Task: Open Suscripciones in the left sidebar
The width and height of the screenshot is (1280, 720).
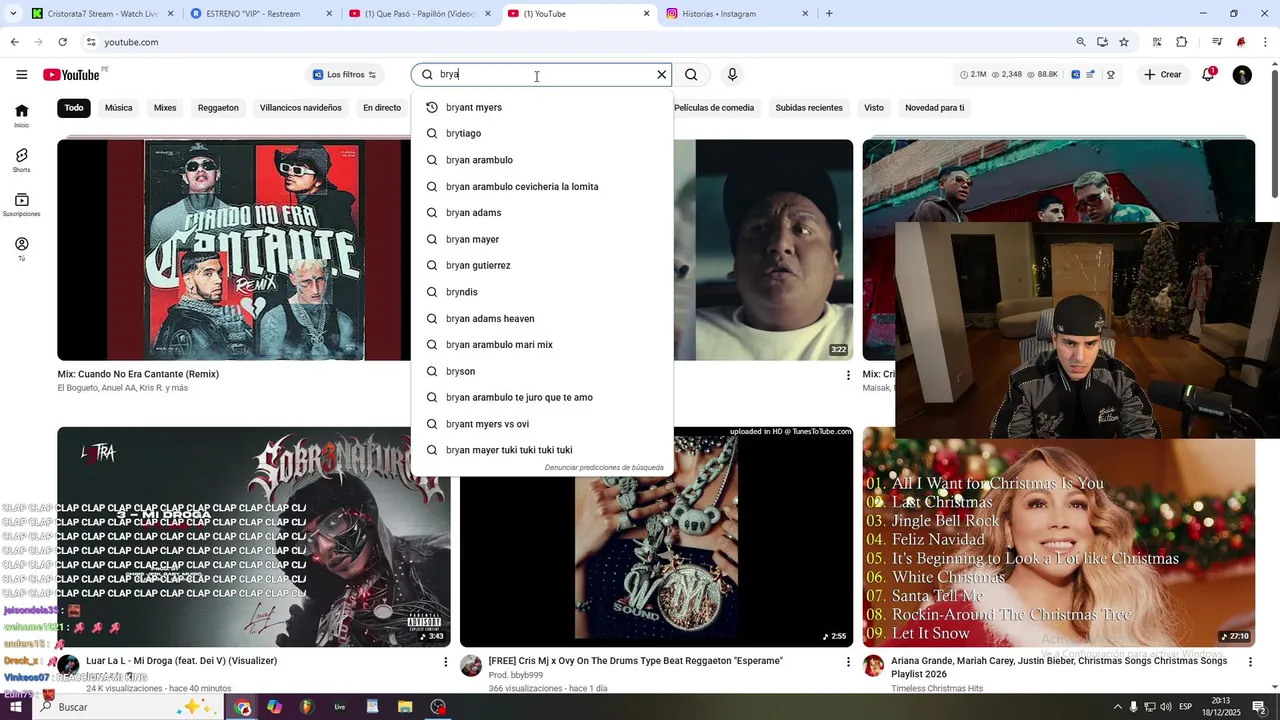Action: pos(22,205)
